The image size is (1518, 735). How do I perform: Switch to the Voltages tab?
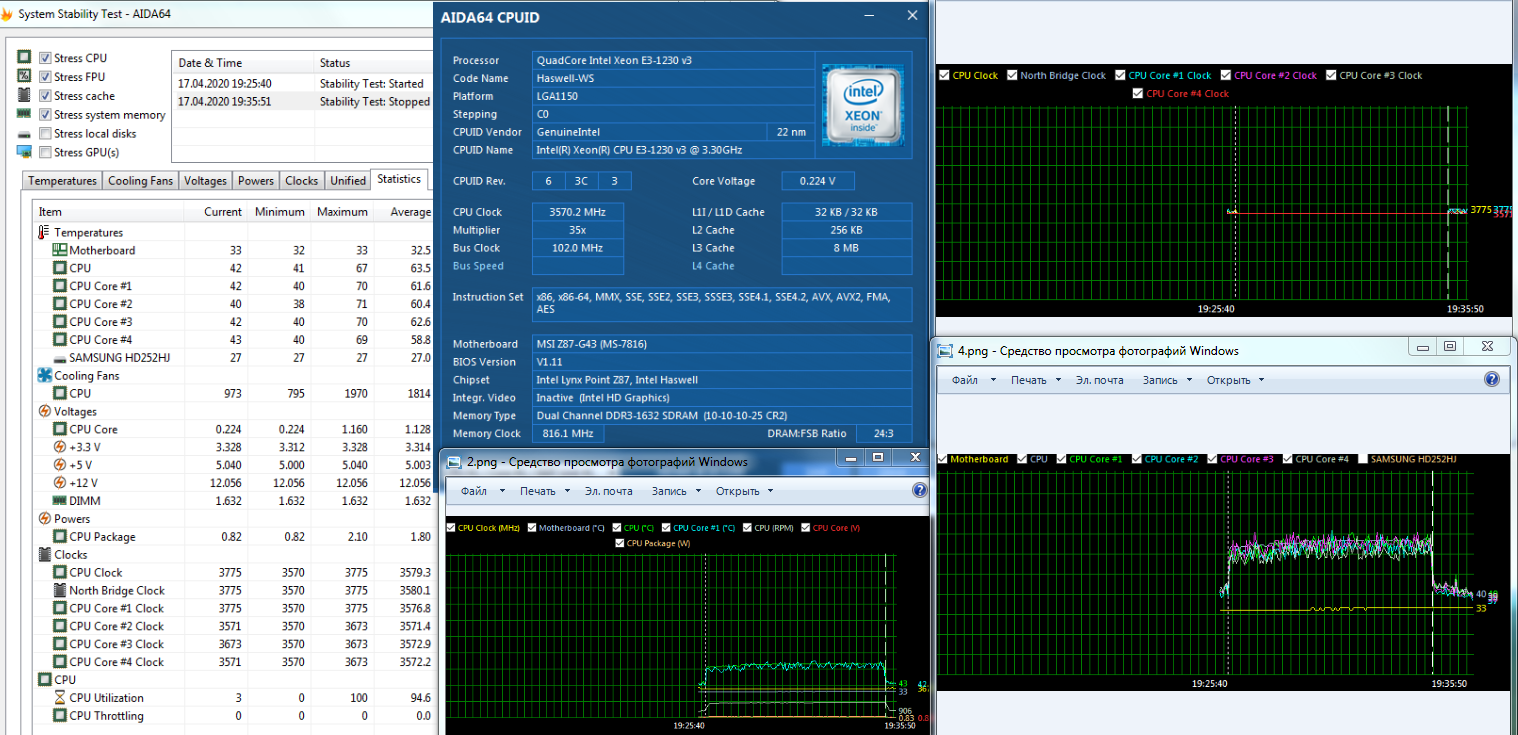point(206,181)
